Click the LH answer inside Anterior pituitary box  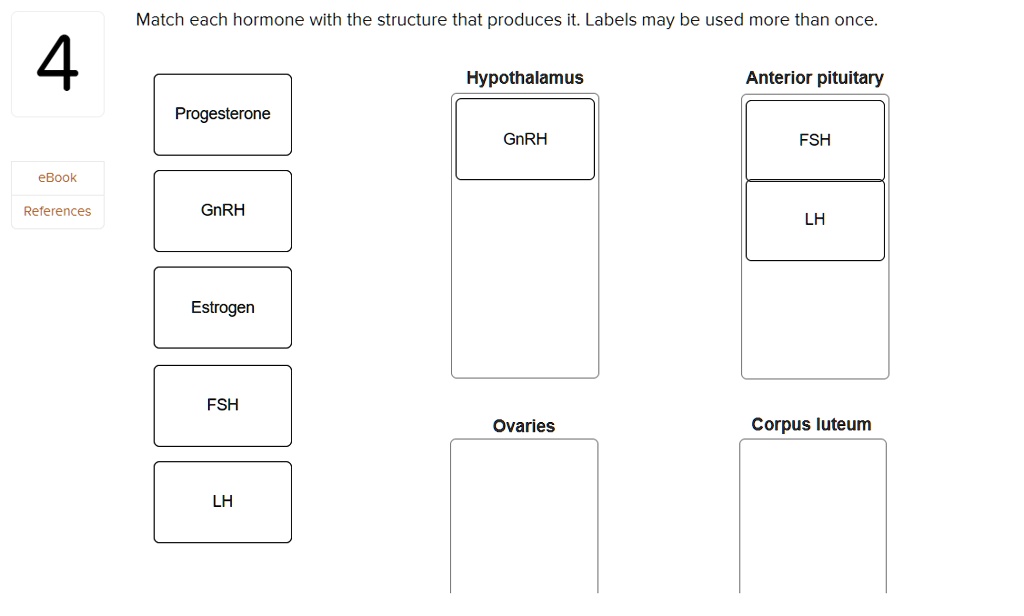tap(814, 220)
